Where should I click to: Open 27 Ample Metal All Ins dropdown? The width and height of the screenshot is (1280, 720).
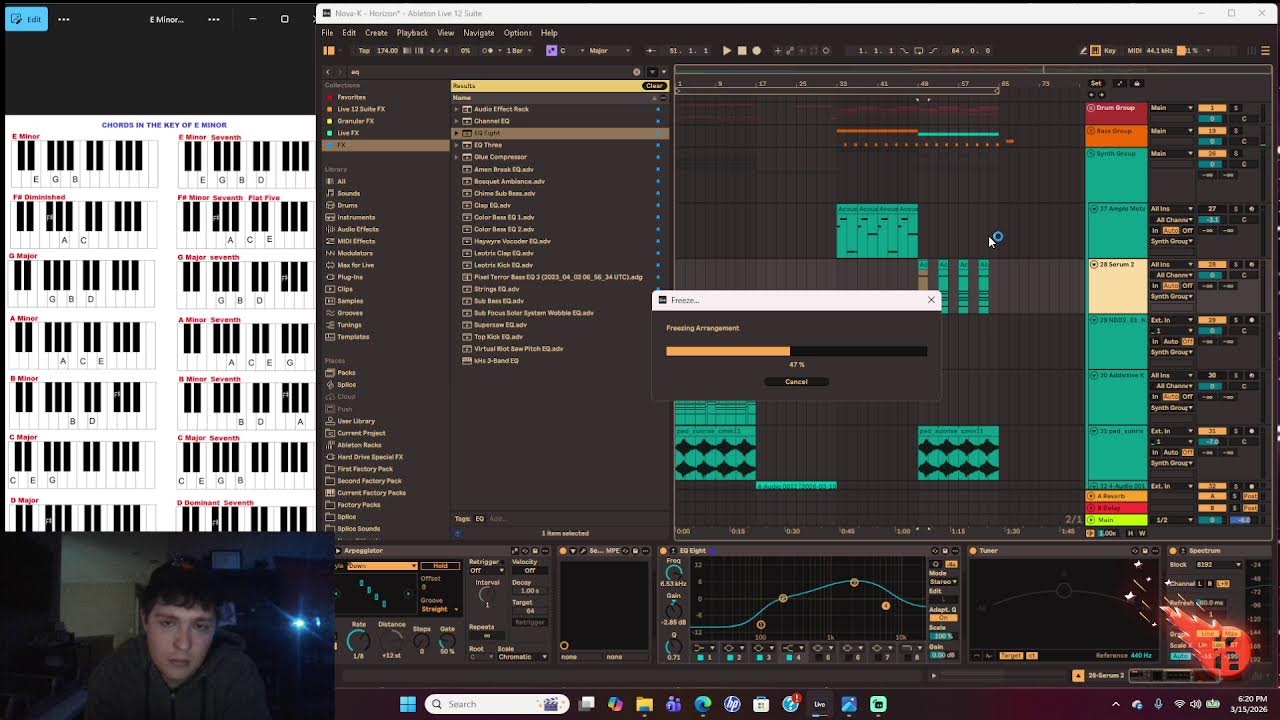[x=1172, y=209]
